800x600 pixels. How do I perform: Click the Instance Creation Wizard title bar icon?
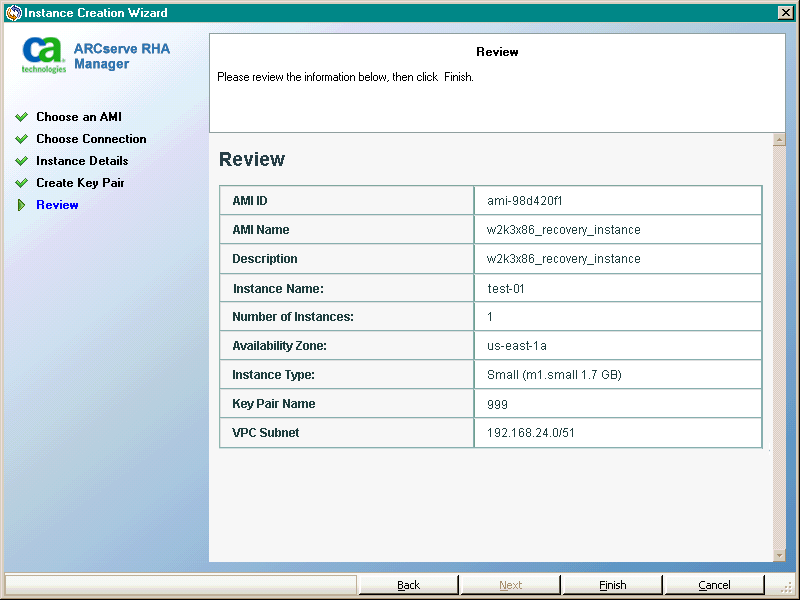[x=12, y=12]
